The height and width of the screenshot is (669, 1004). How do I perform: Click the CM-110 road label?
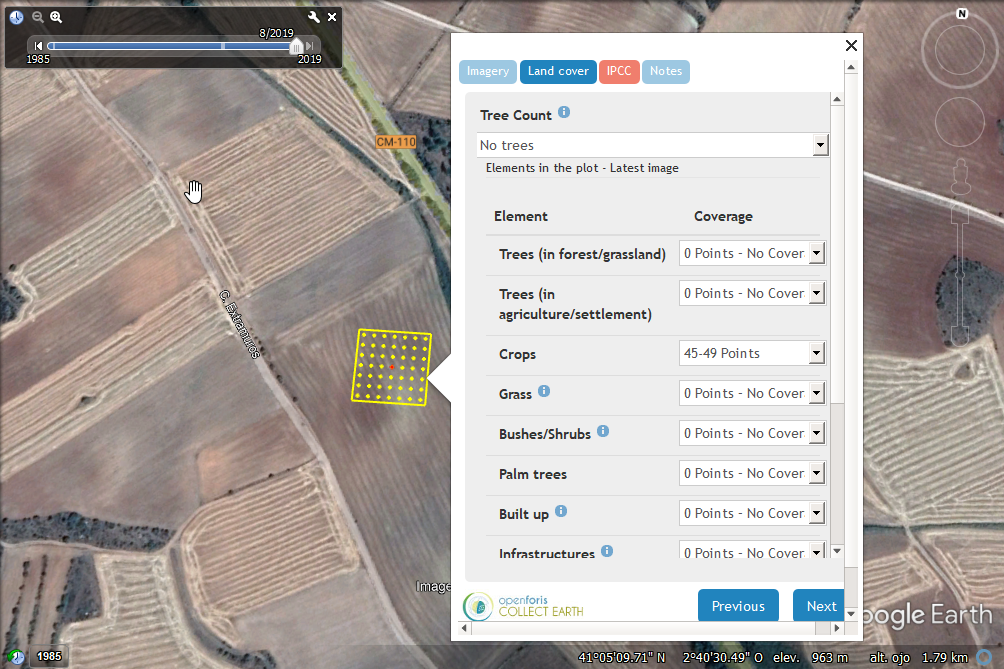click(x=396, y=142)
